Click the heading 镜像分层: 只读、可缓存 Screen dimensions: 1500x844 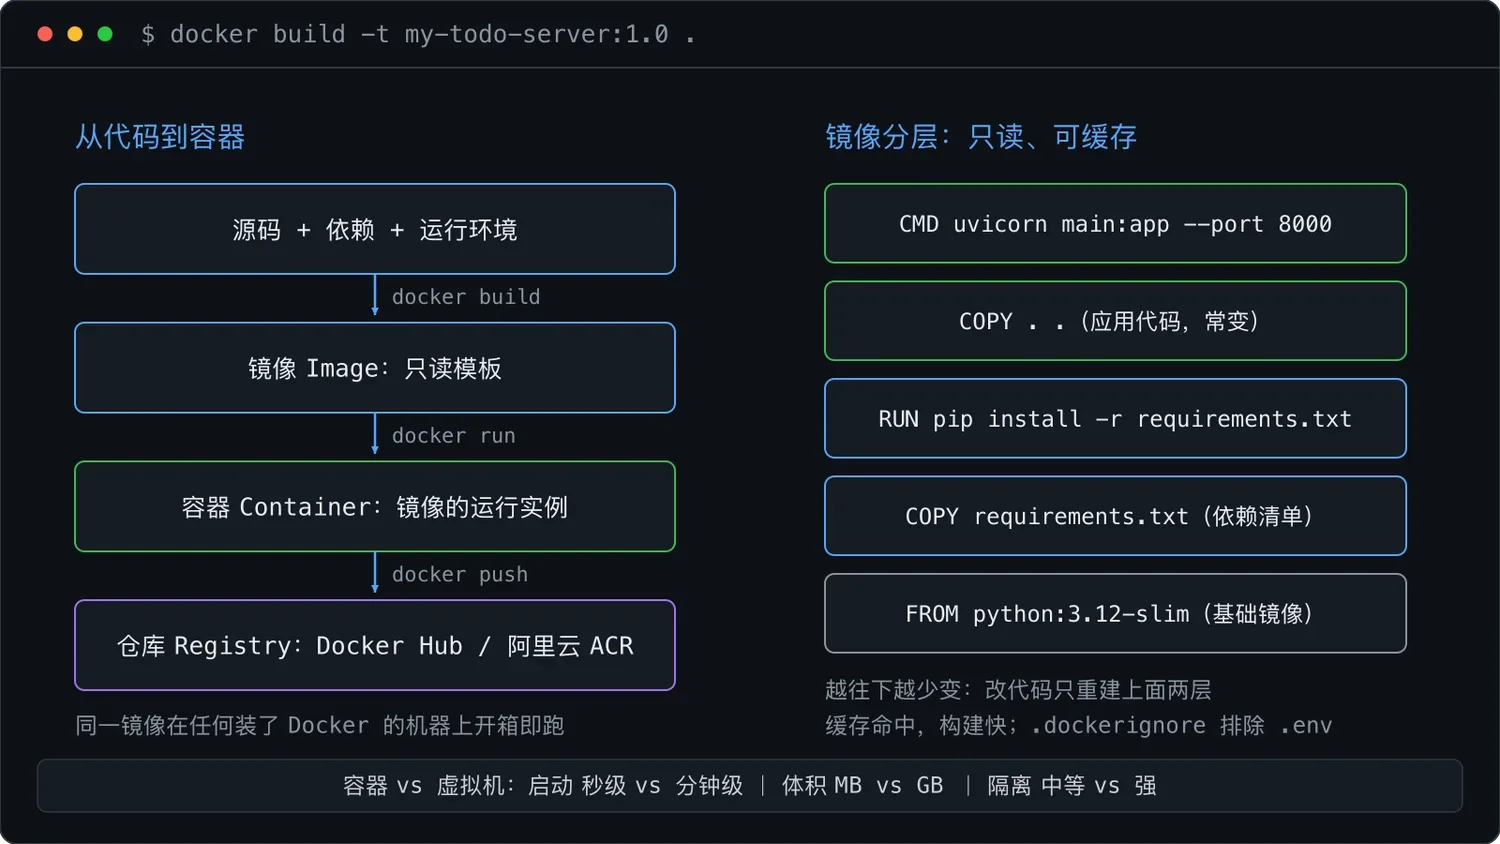click(x=981, y=137)
